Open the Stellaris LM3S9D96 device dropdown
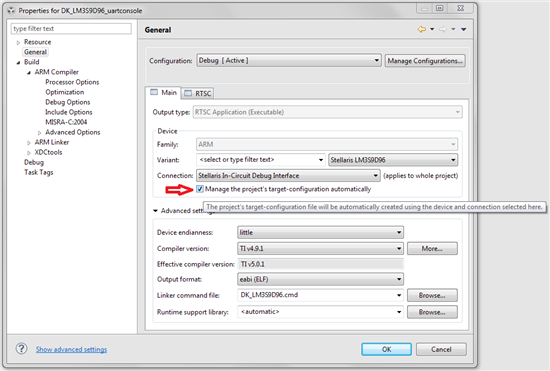 tap(393, 160)
